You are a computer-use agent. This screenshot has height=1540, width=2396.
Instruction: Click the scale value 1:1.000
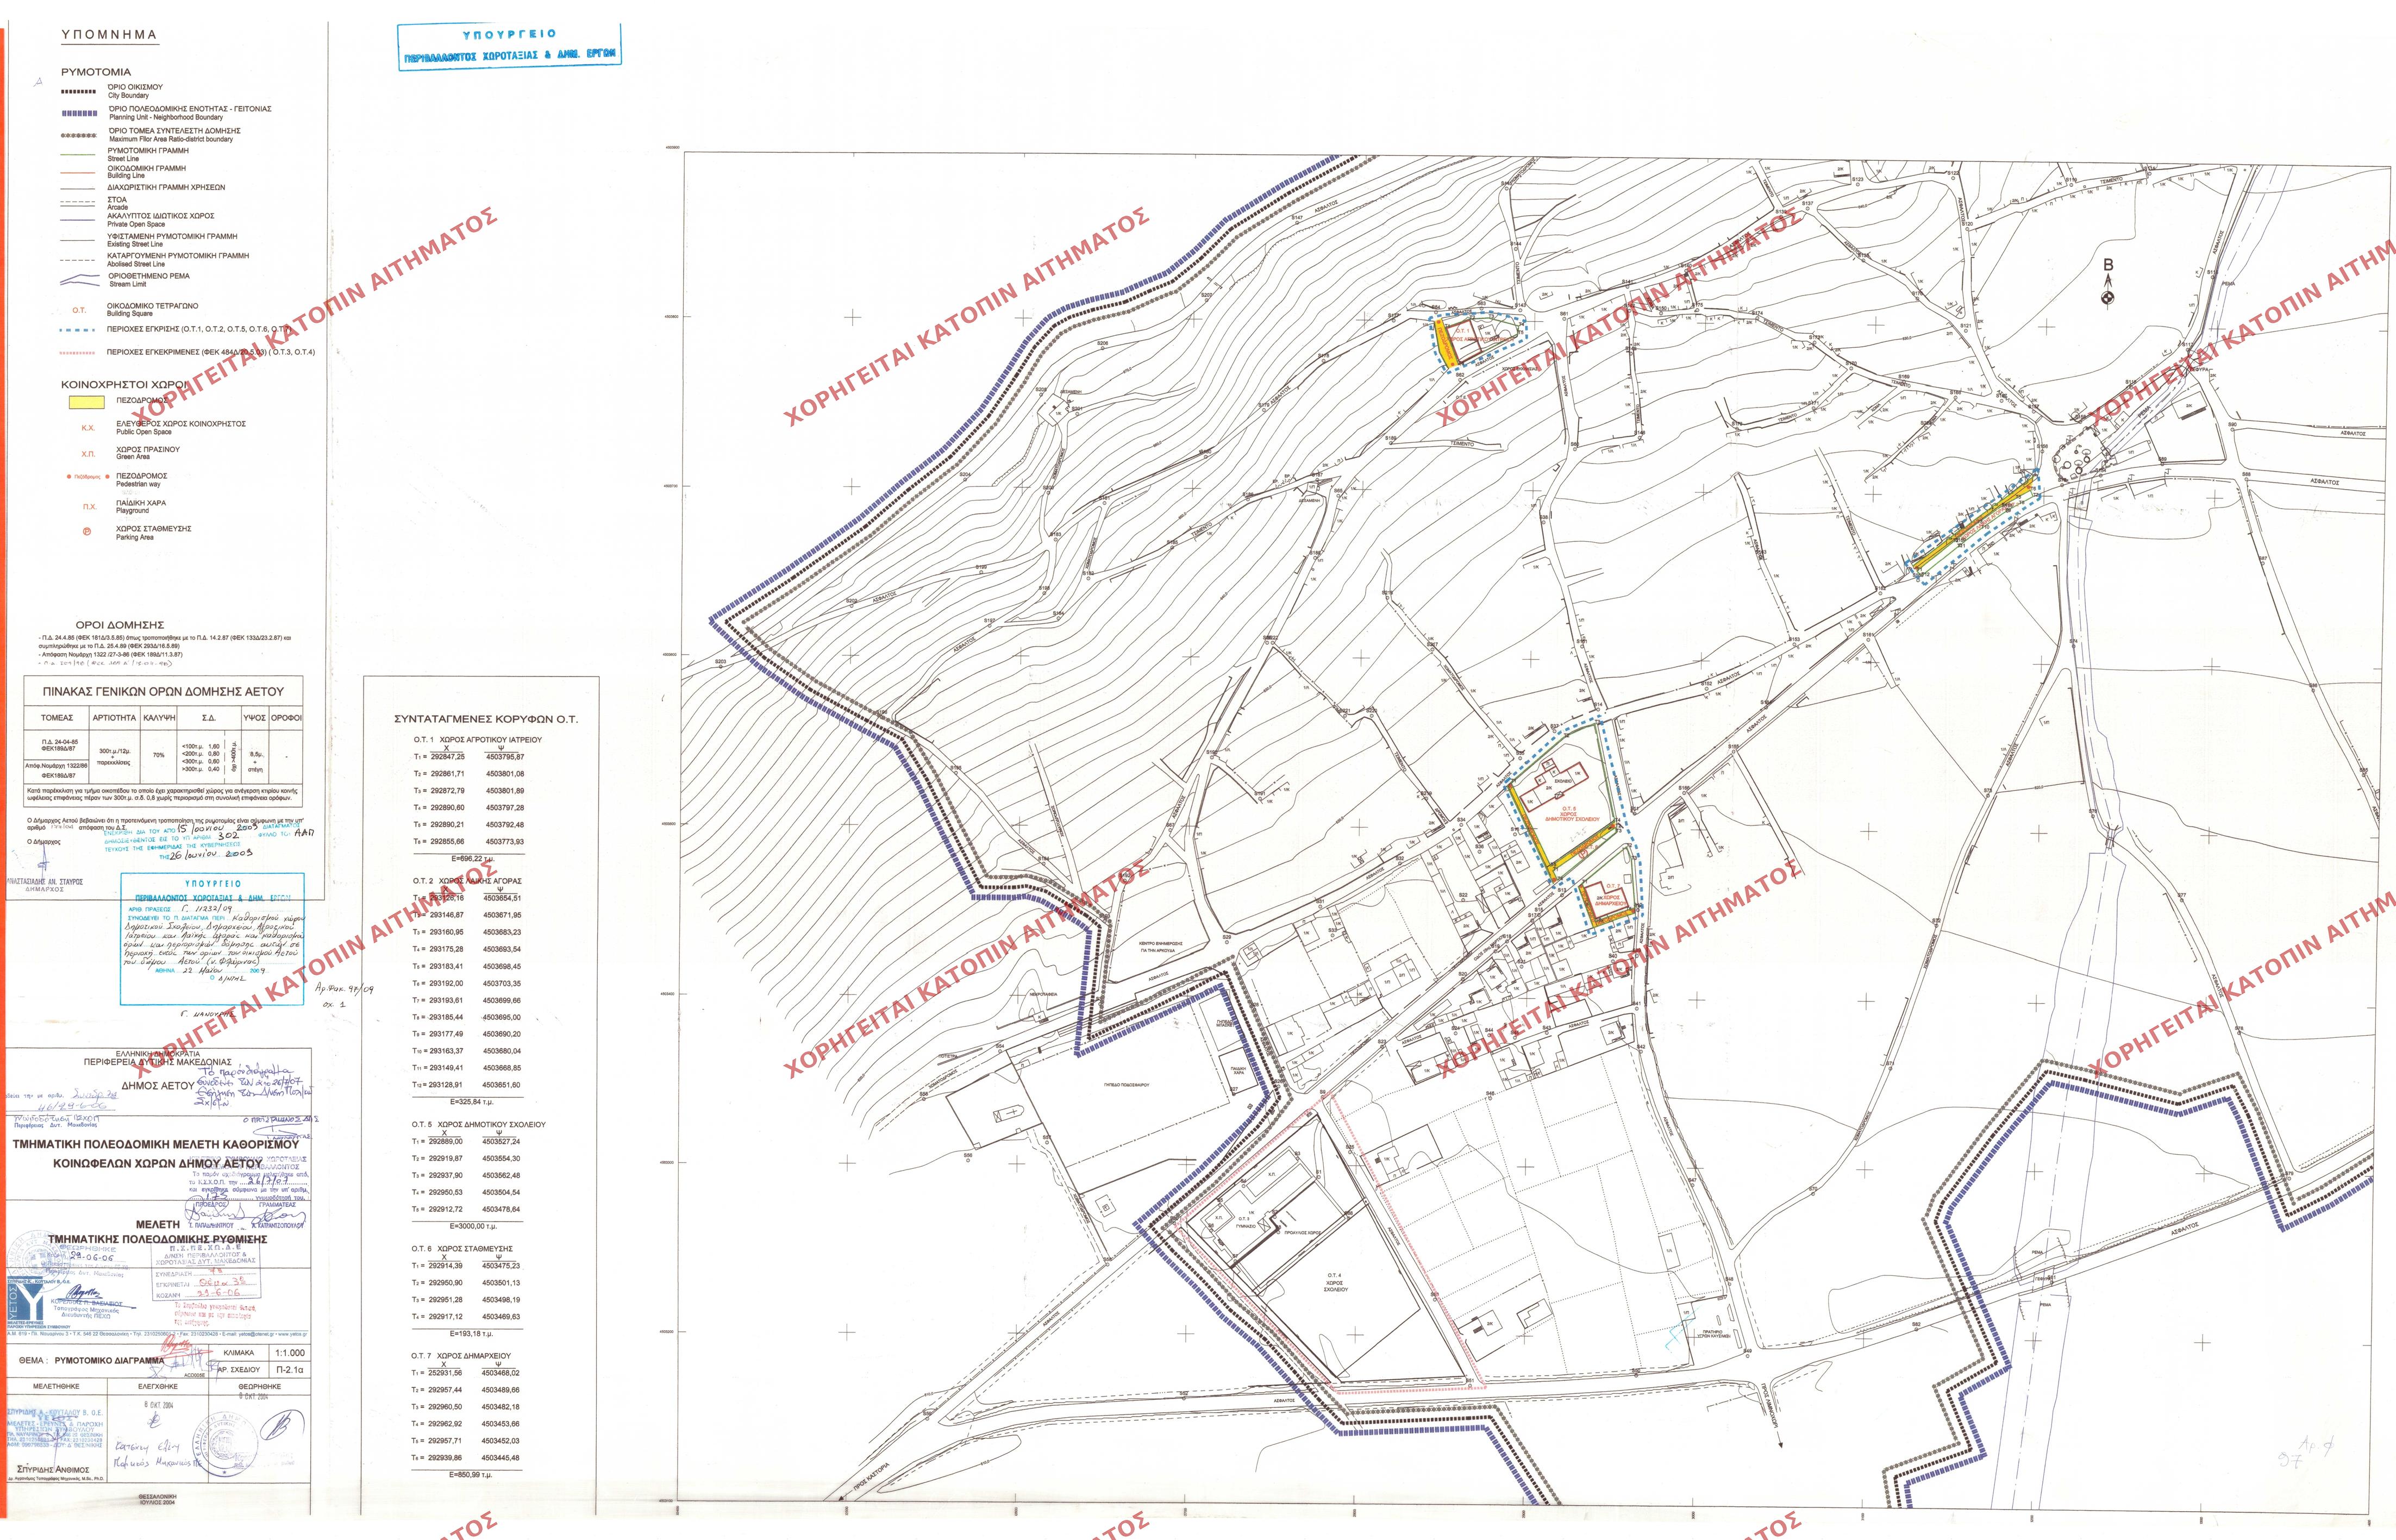[290, 1353]
